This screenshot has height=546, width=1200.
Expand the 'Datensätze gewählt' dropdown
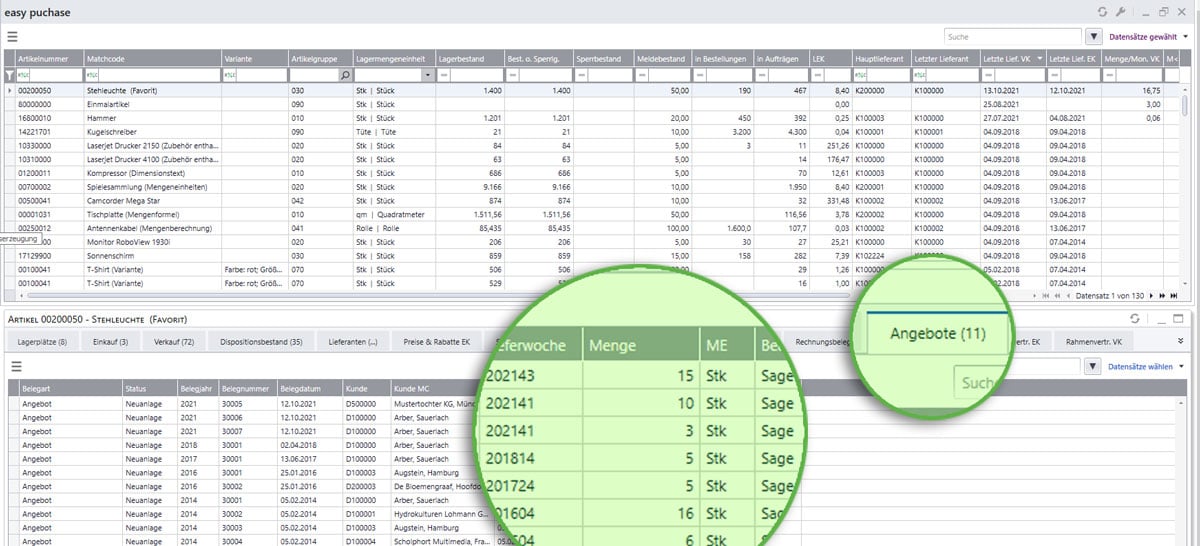1150,36
